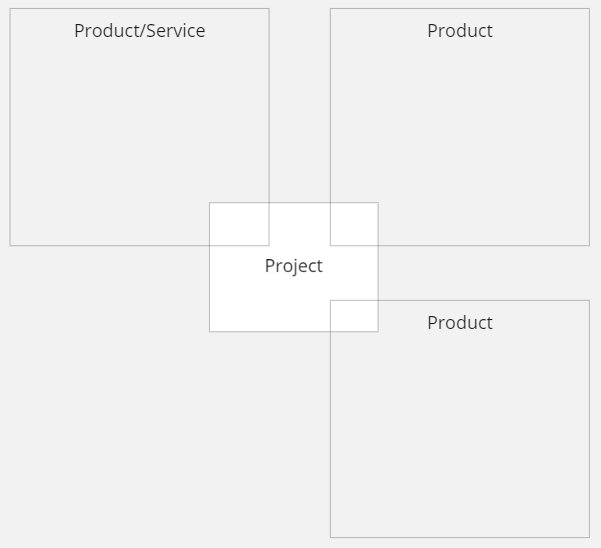This screenshot has height=548, width=601.
Task: Click the word "Service" in Product/Service label
Action: pos(177,31)
